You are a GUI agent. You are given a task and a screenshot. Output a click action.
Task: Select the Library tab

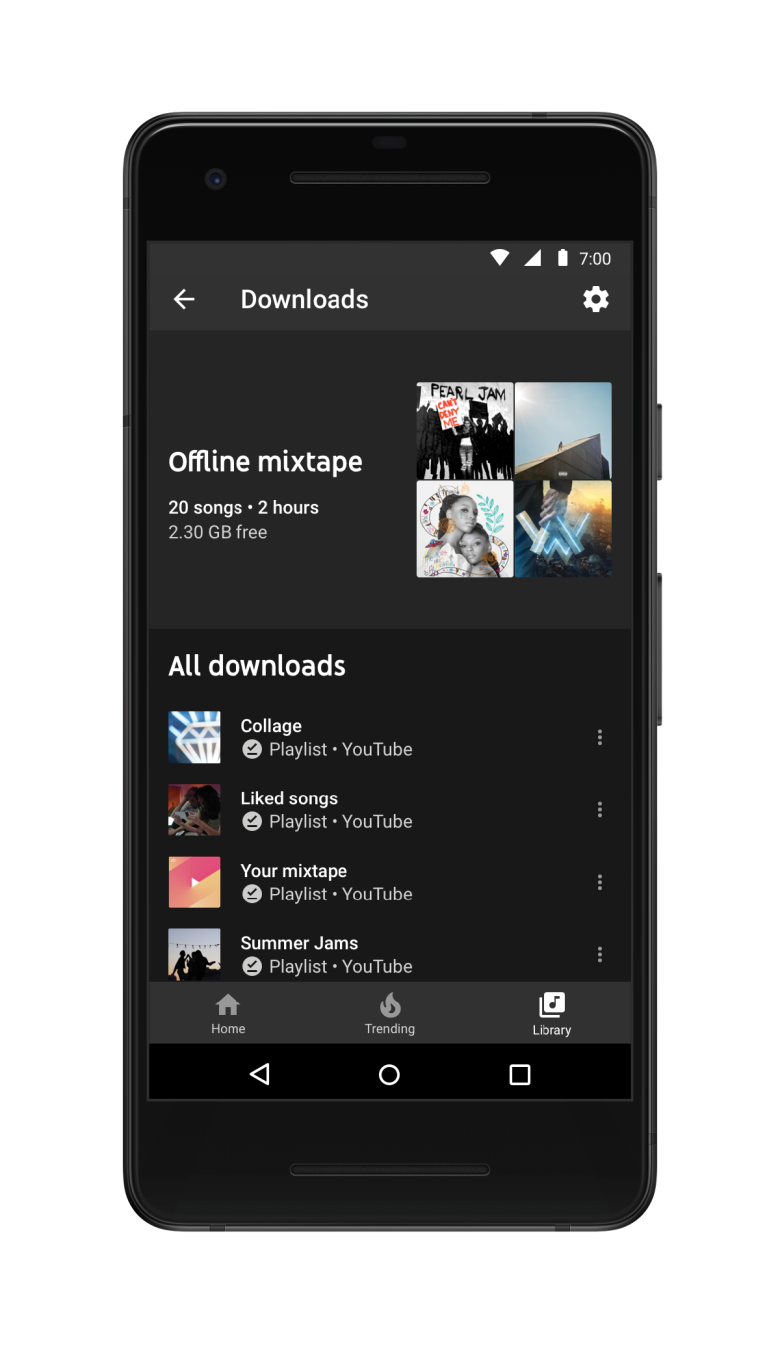(x=552, y=1014)
